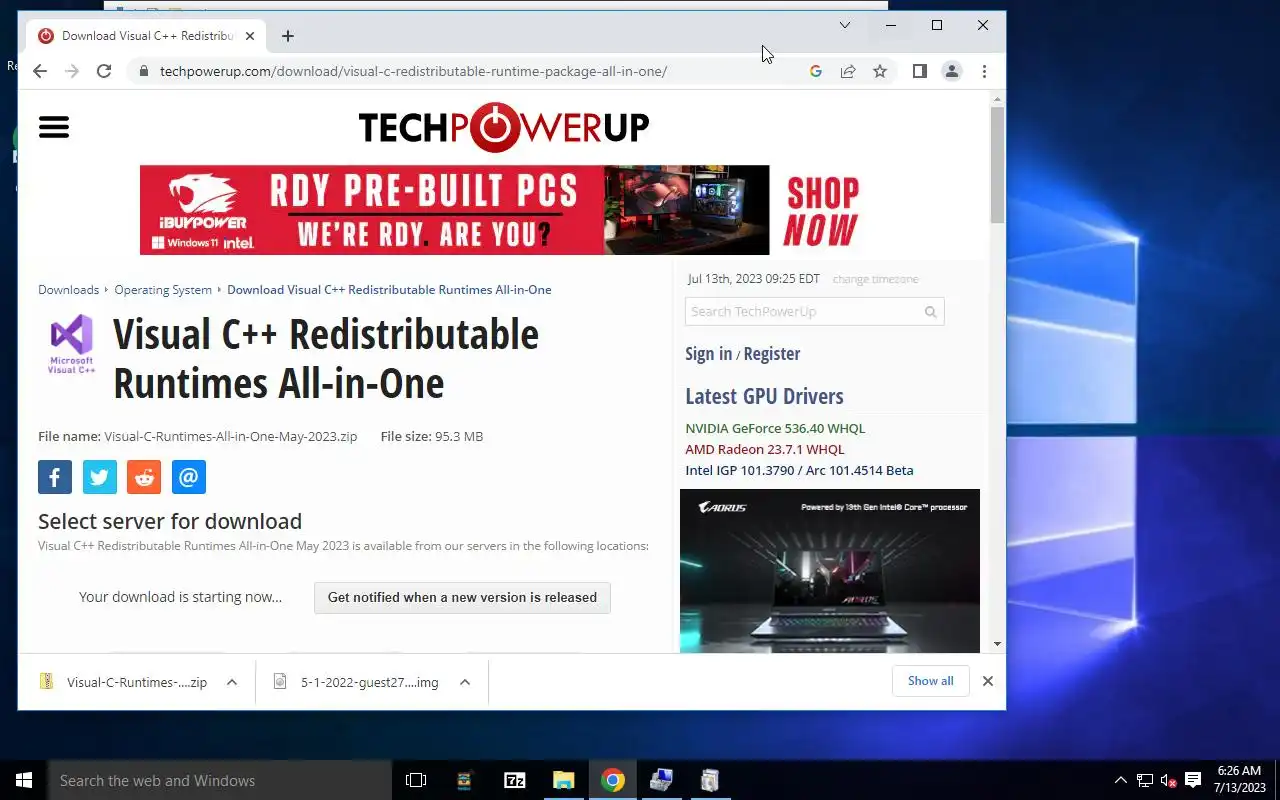Click Search the web and Windows box
Screen dimensions: 1280x800
[220, 780]
